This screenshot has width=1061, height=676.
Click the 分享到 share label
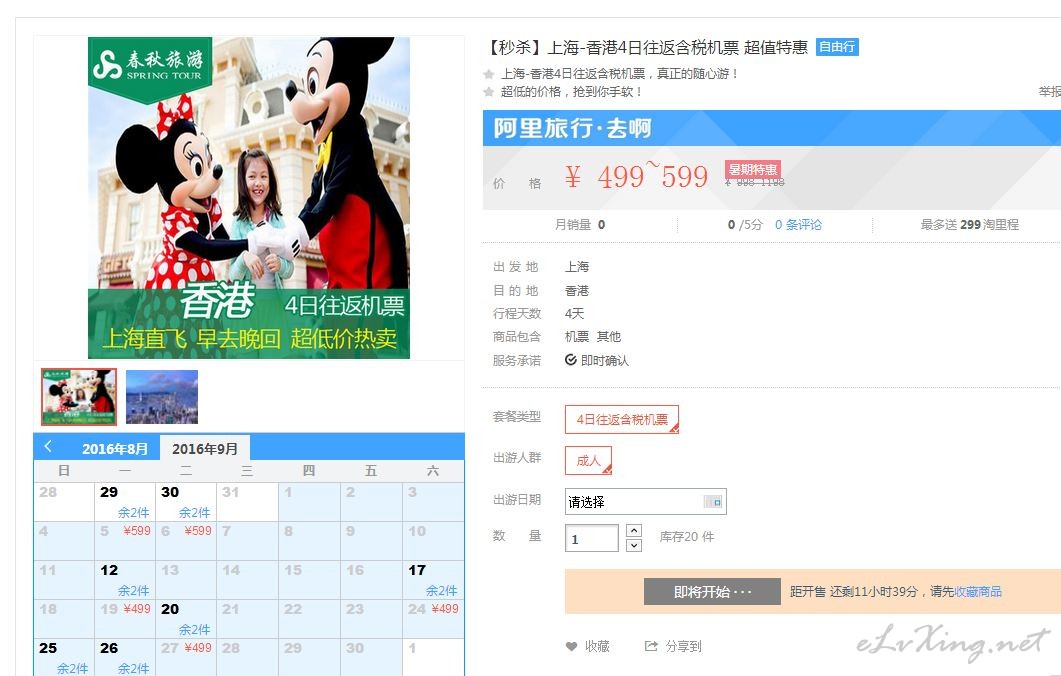pyautogui.click(x=683, y=646)
